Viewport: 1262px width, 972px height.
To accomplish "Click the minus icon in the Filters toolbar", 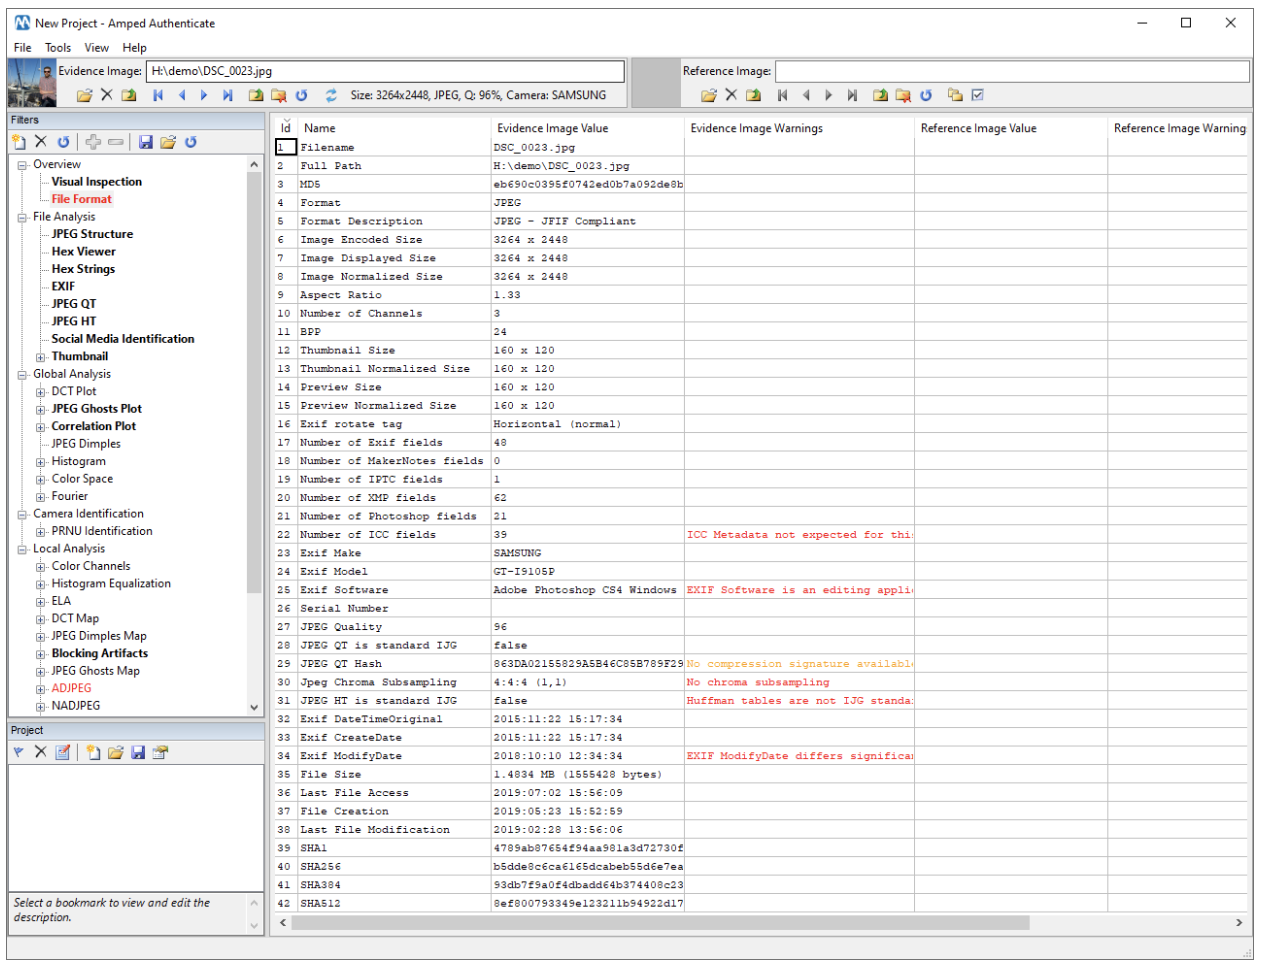I will 116,142.
